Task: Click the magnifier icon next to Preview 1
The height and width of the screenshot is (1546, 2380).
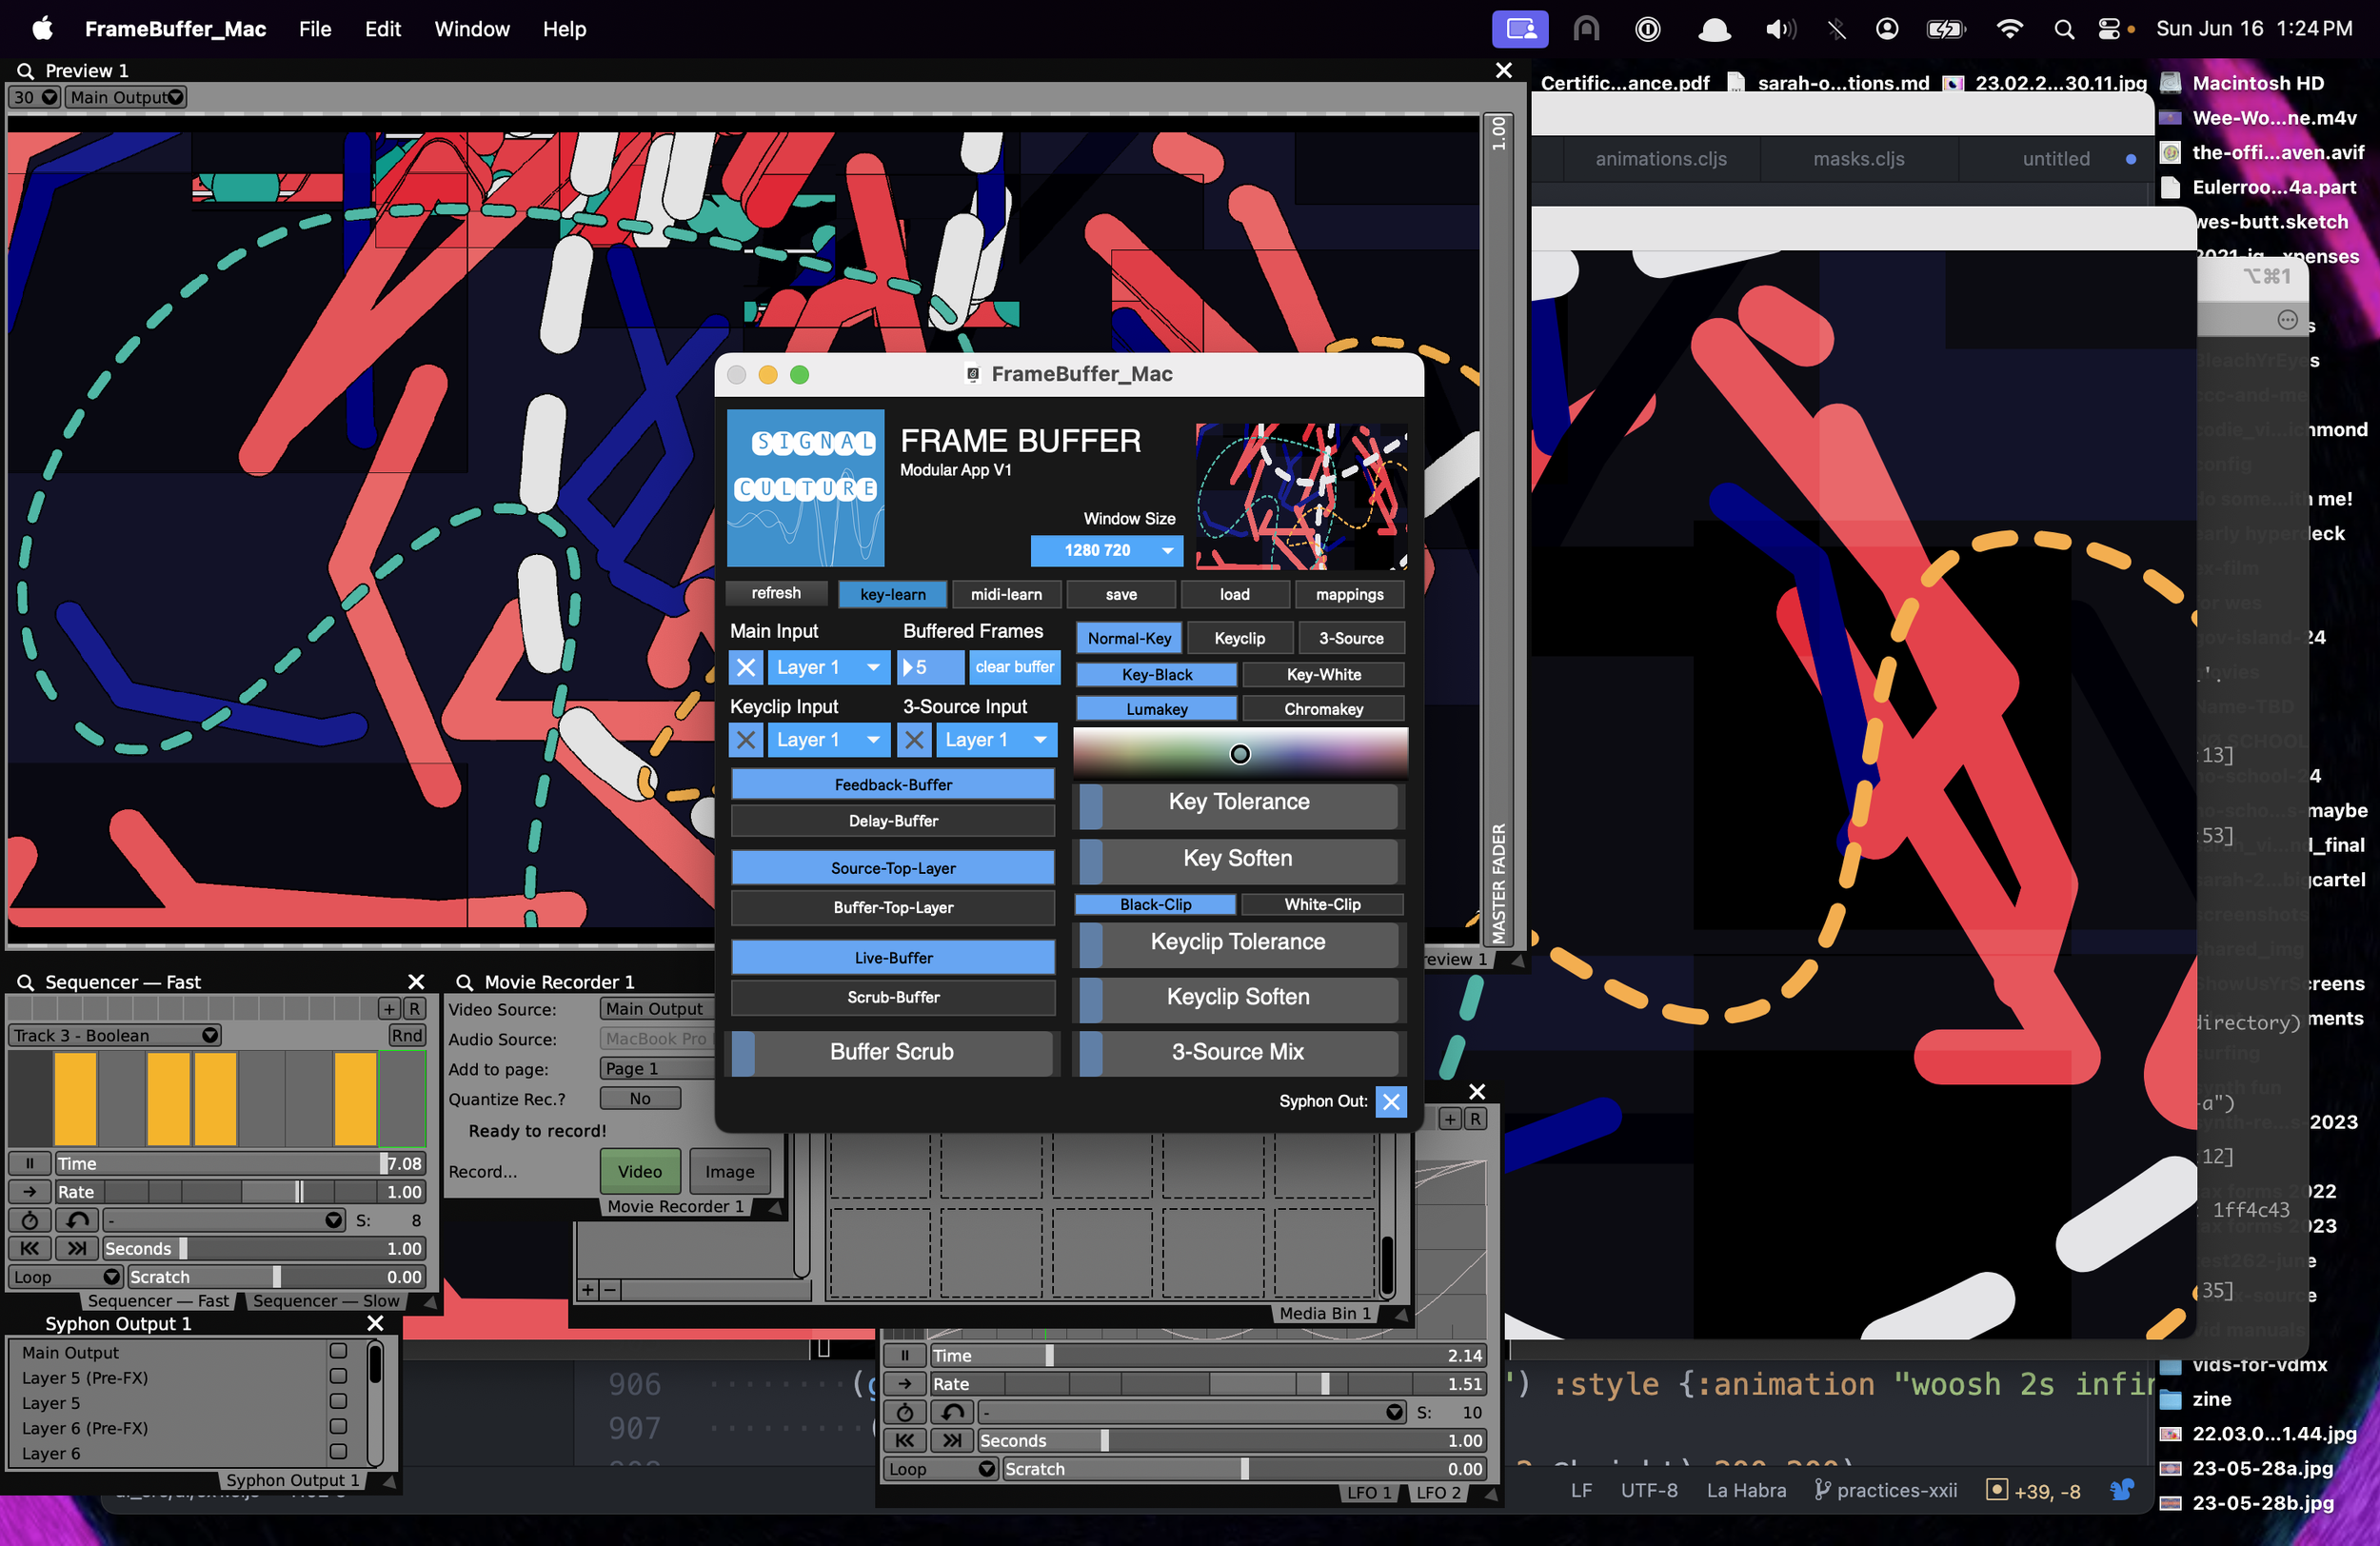Action: 25,70
